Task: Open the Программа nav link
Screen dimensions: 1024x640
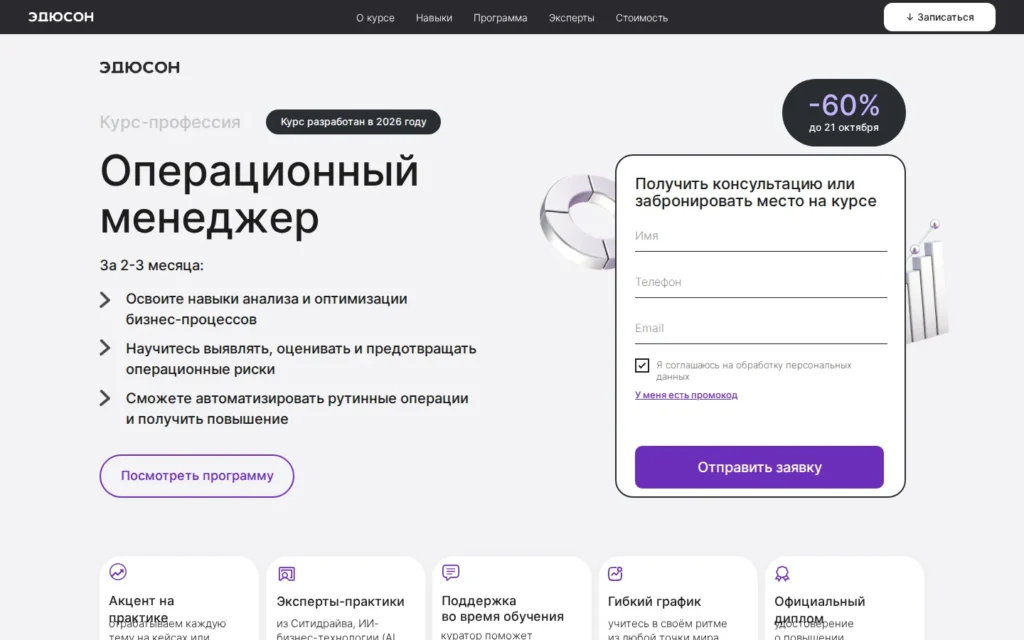Action: click(x=500, y=18)
